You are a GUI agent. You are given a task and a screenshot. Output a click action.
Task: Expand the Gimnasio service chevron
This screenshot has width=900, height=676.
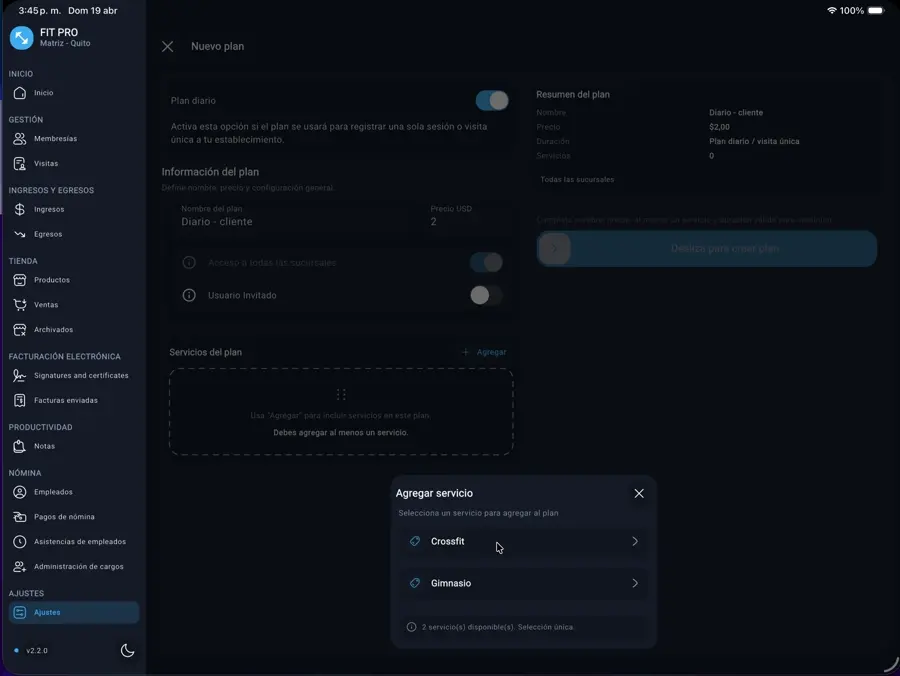(635, 583)
